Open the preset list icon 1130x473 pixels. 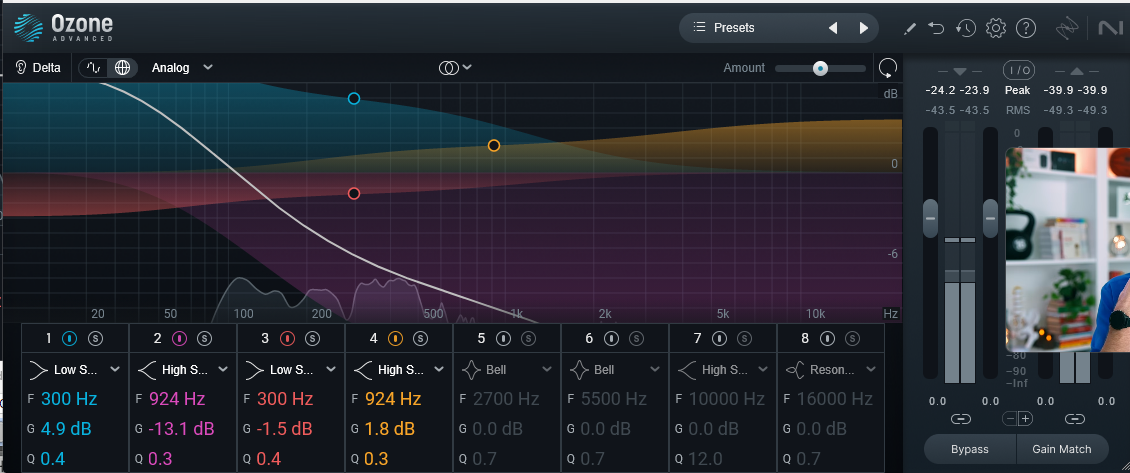(x=699, y=27)
